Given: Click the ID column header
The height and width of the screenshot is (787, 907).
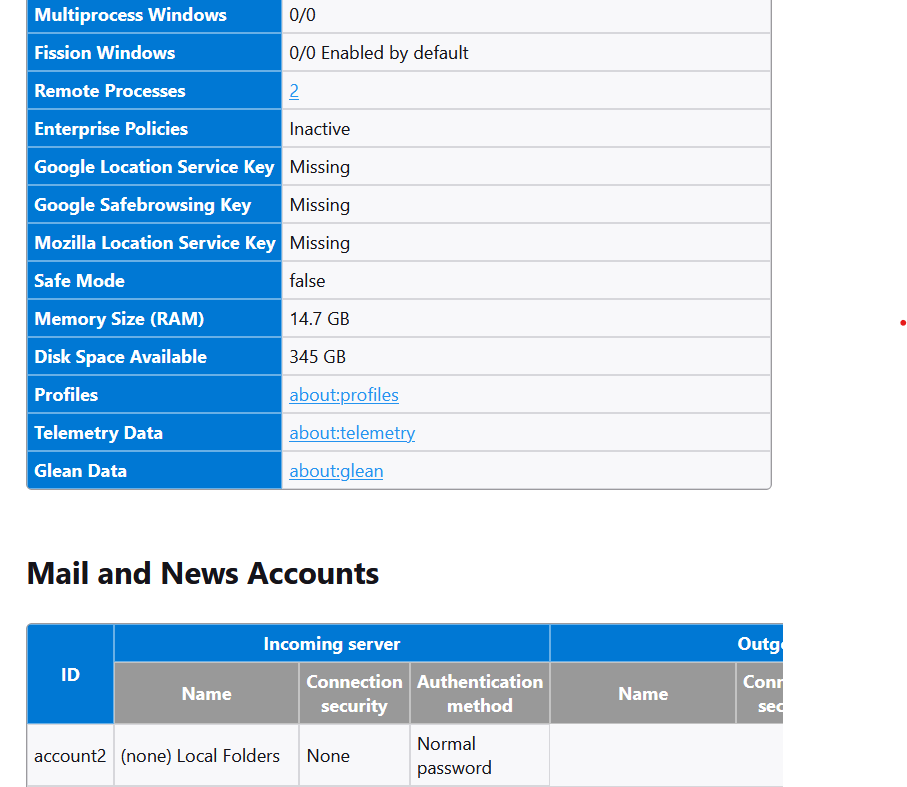Looking at the screenshot, I should tap(70, 675).
